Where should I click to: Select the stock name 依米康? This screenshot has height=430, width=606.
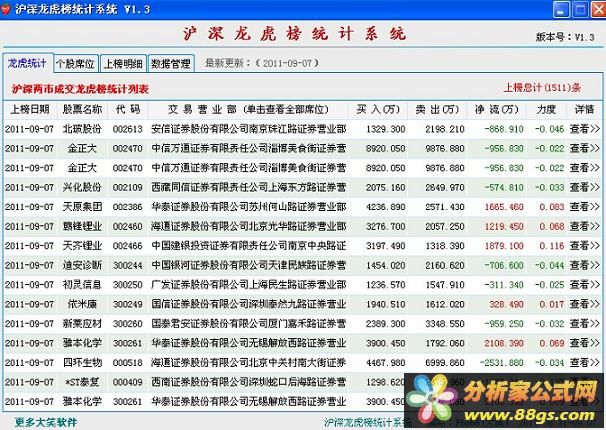[82, 304]
